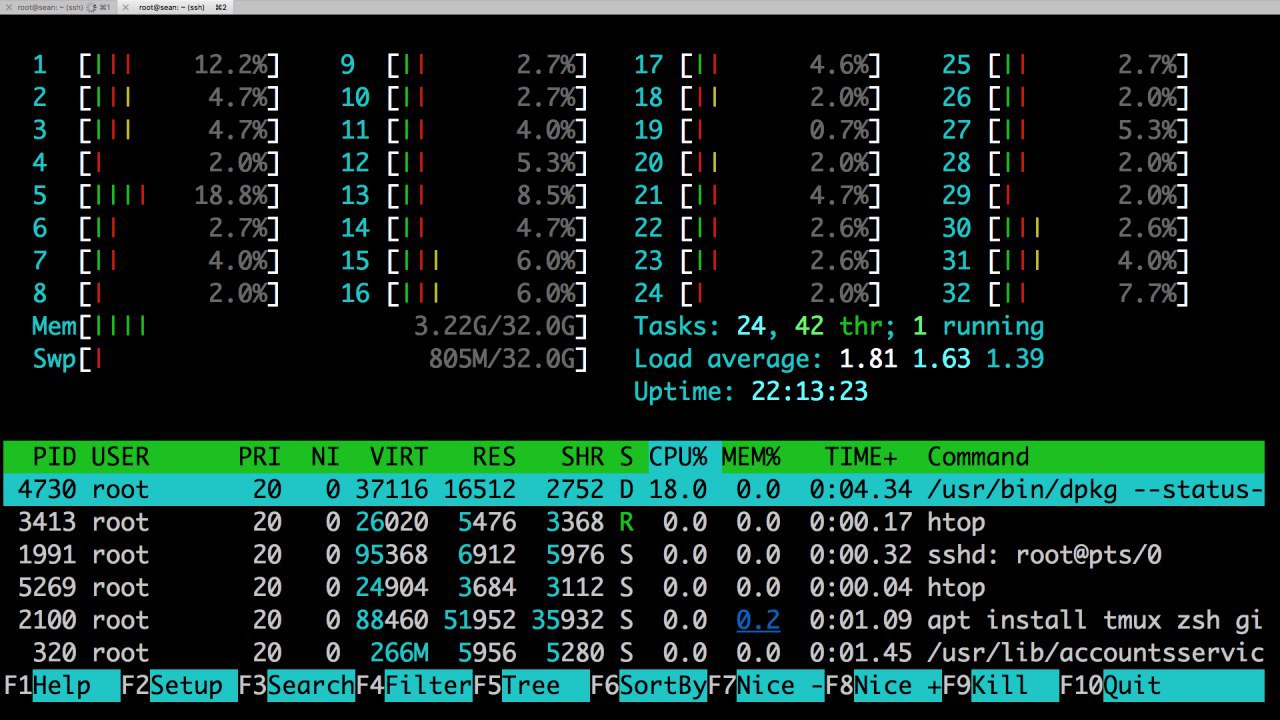The width and height of the screenshot is (1280, 720).
Task: Click the Tasks count line
Action: [x=839, y=327]
